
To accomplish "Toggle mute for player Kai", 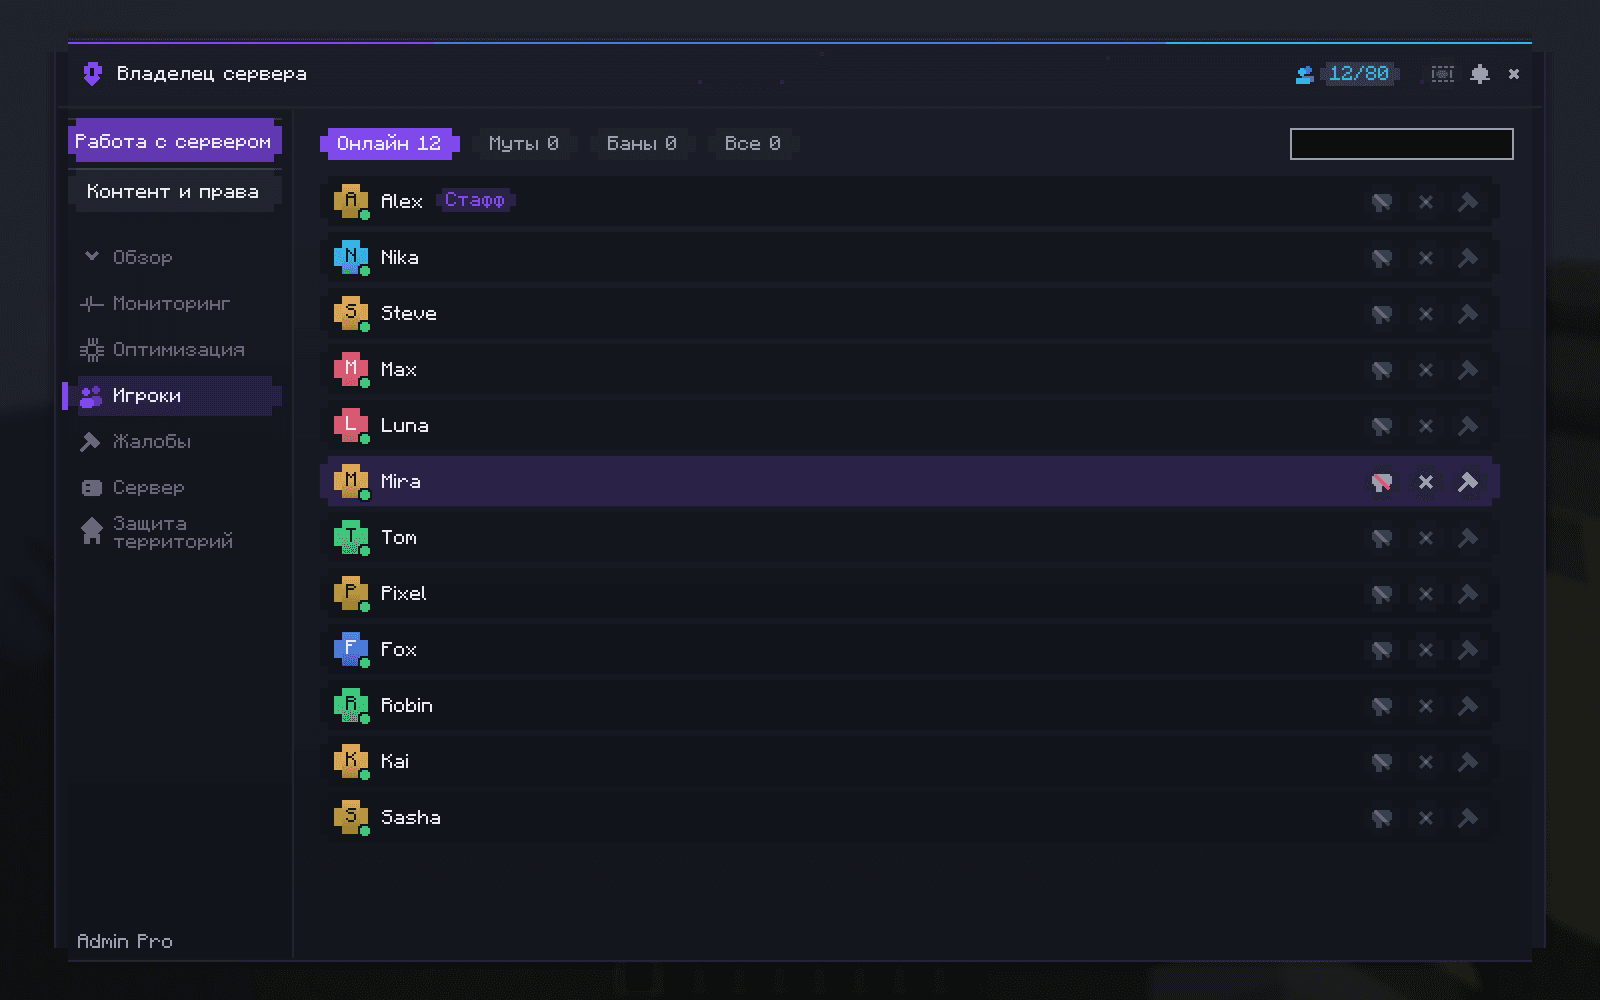I will (1381, 762).
